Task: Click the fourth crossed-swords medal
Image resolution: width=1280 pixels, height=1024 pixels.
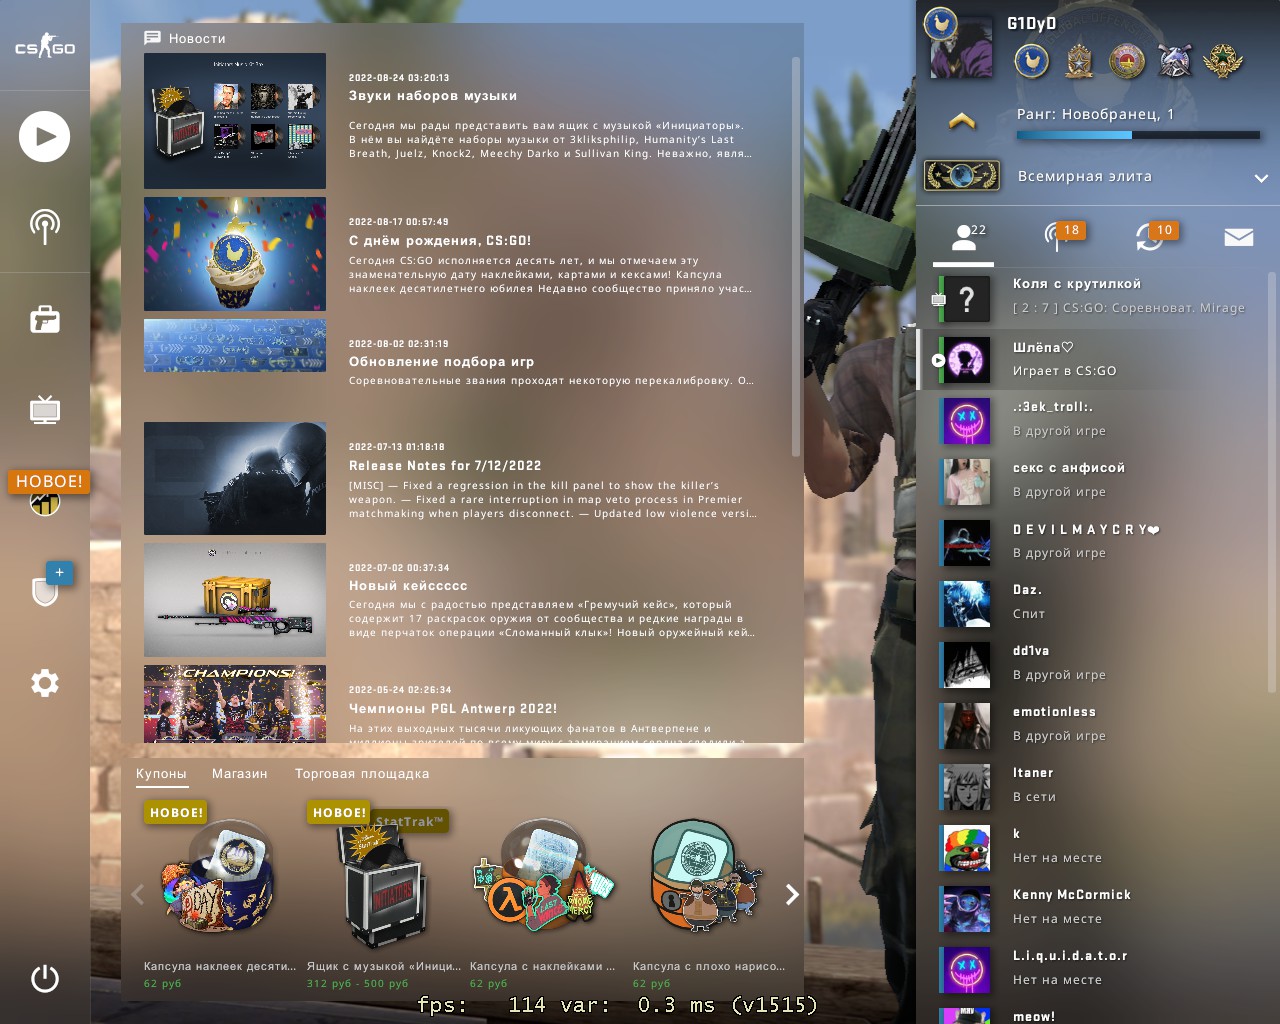Action: [x=1175, y=61]
